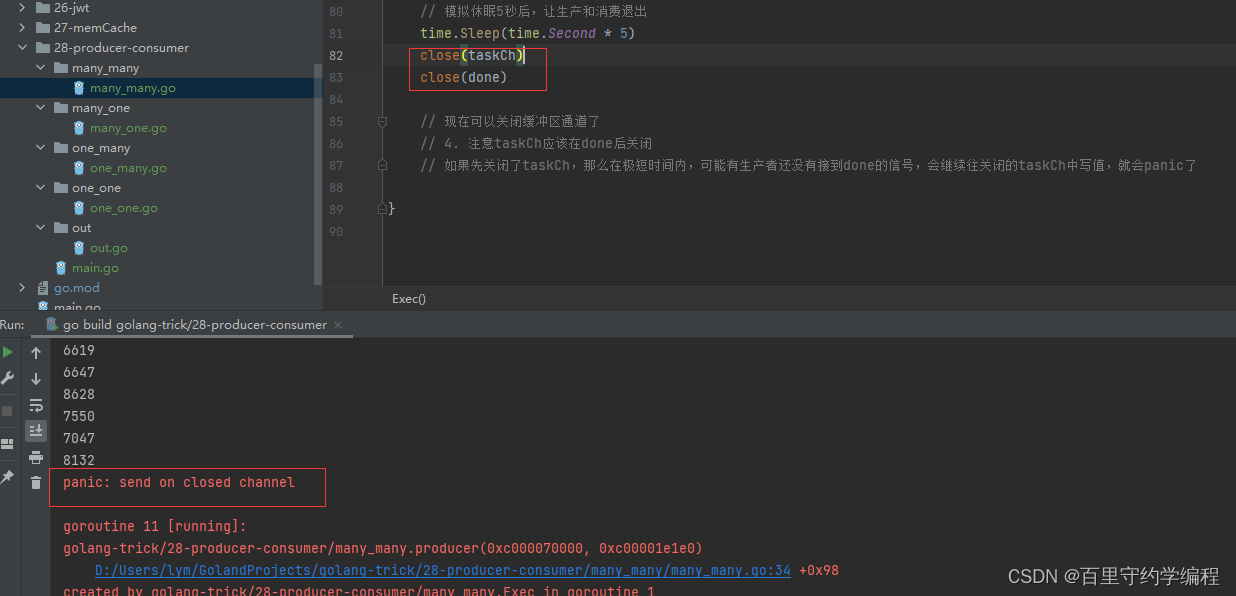The width and height of the screenshot is (1236, 596).
Task: Print the console output via the printer icon
Action: pos(36,457)
